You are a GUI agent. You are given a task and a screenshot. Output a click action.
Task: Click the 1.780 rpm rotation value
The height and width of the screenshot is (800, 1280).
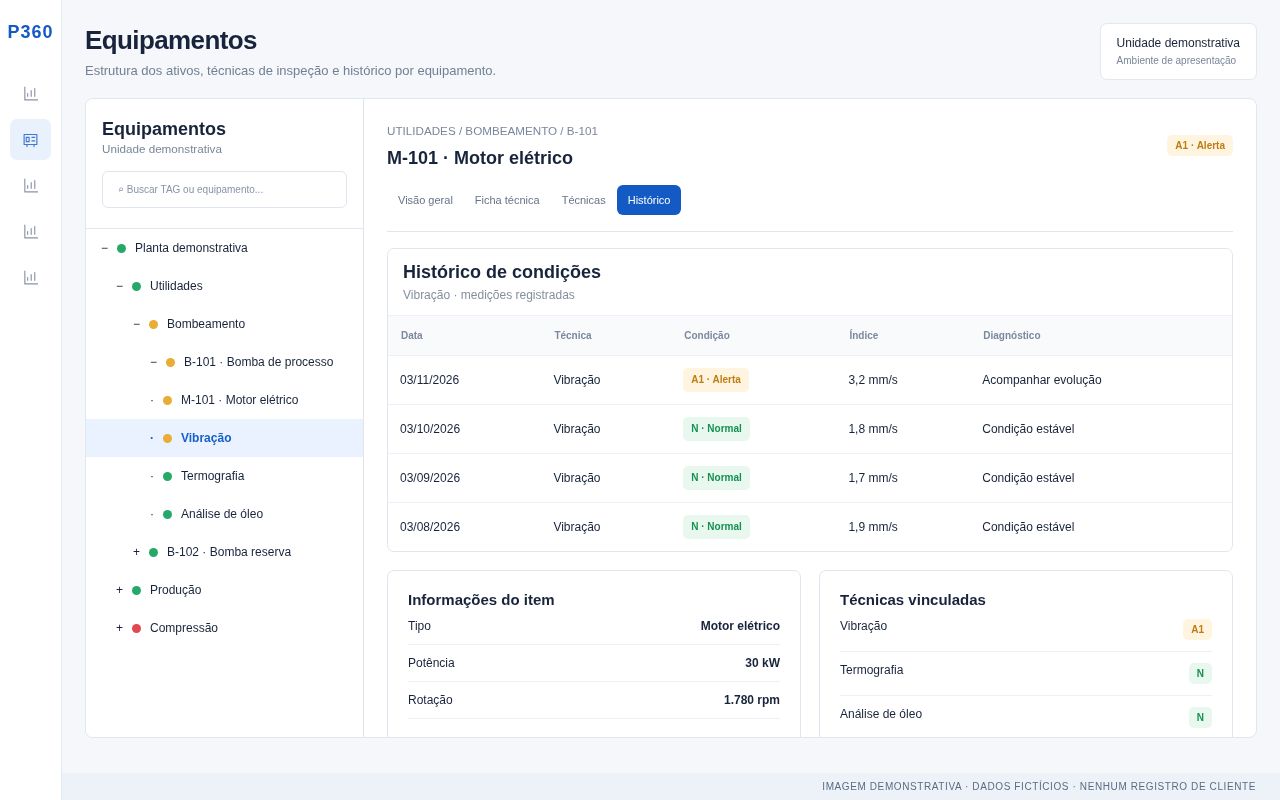pyautogui.click(x=752, y=700)
